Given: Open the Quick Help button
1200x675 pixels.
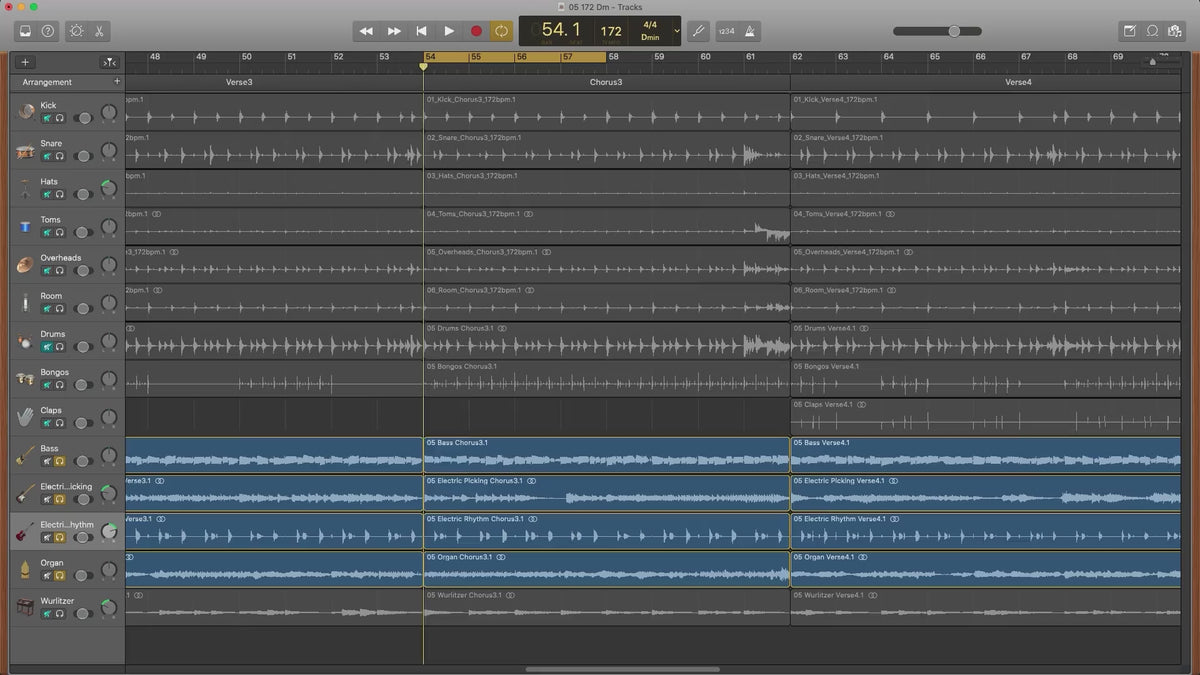Looking at the screenshot, I should [x=48, y=31].
